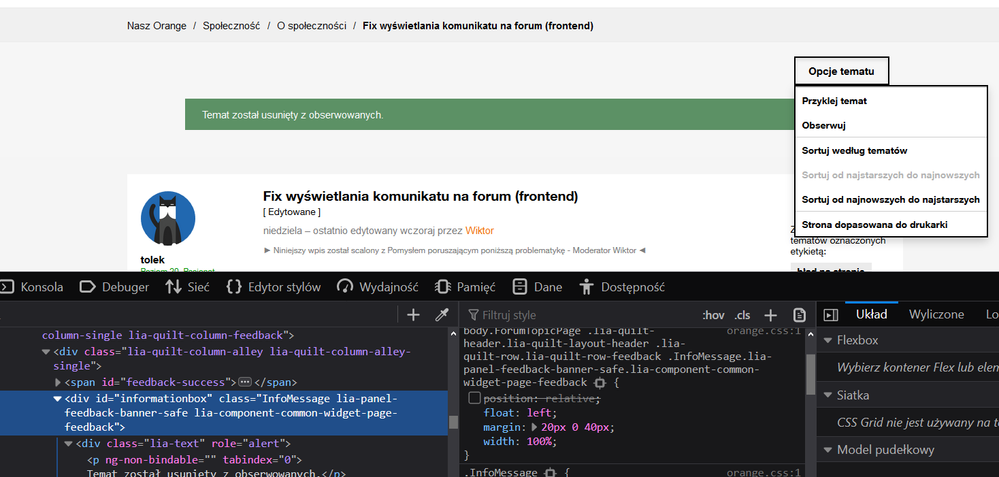999x477 pixels.
Task: Click the add new CSS rule plus icon
Action: tap(771, 315)
